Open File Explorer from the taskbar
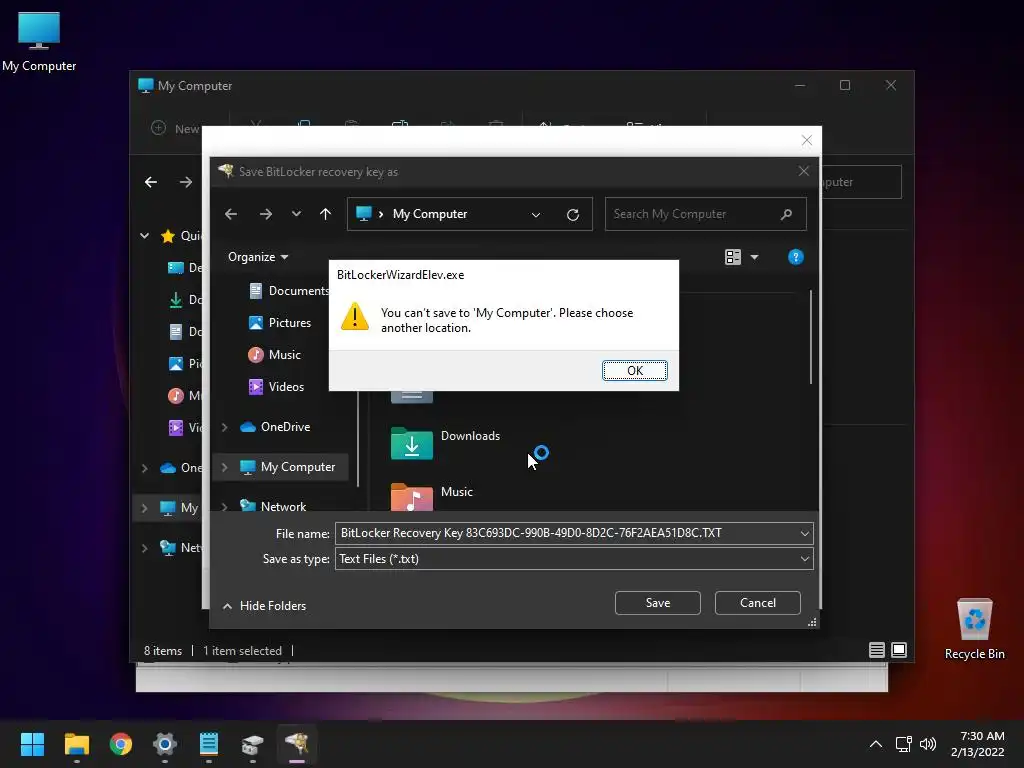 pos(76,744)
